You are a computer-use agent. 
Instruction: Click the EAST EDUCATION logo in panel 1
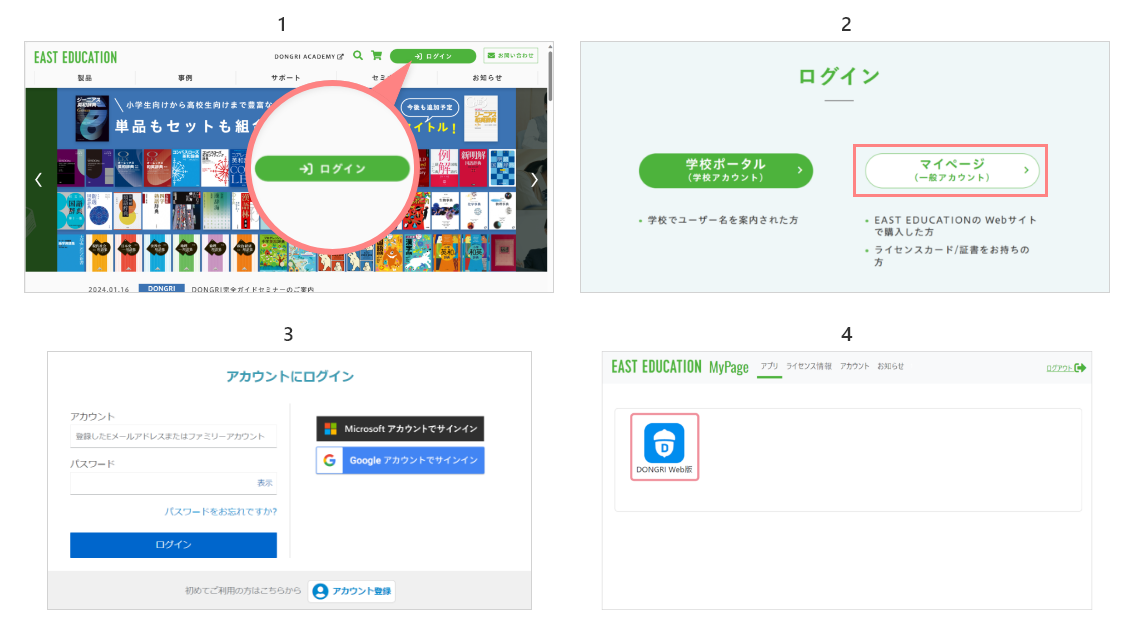click(75, 57)
